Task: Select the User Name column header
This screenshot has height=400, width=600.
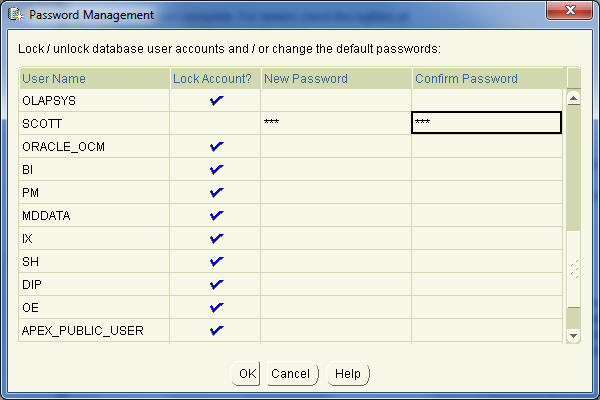Action: pyautogui.click(x=95, y=78)
